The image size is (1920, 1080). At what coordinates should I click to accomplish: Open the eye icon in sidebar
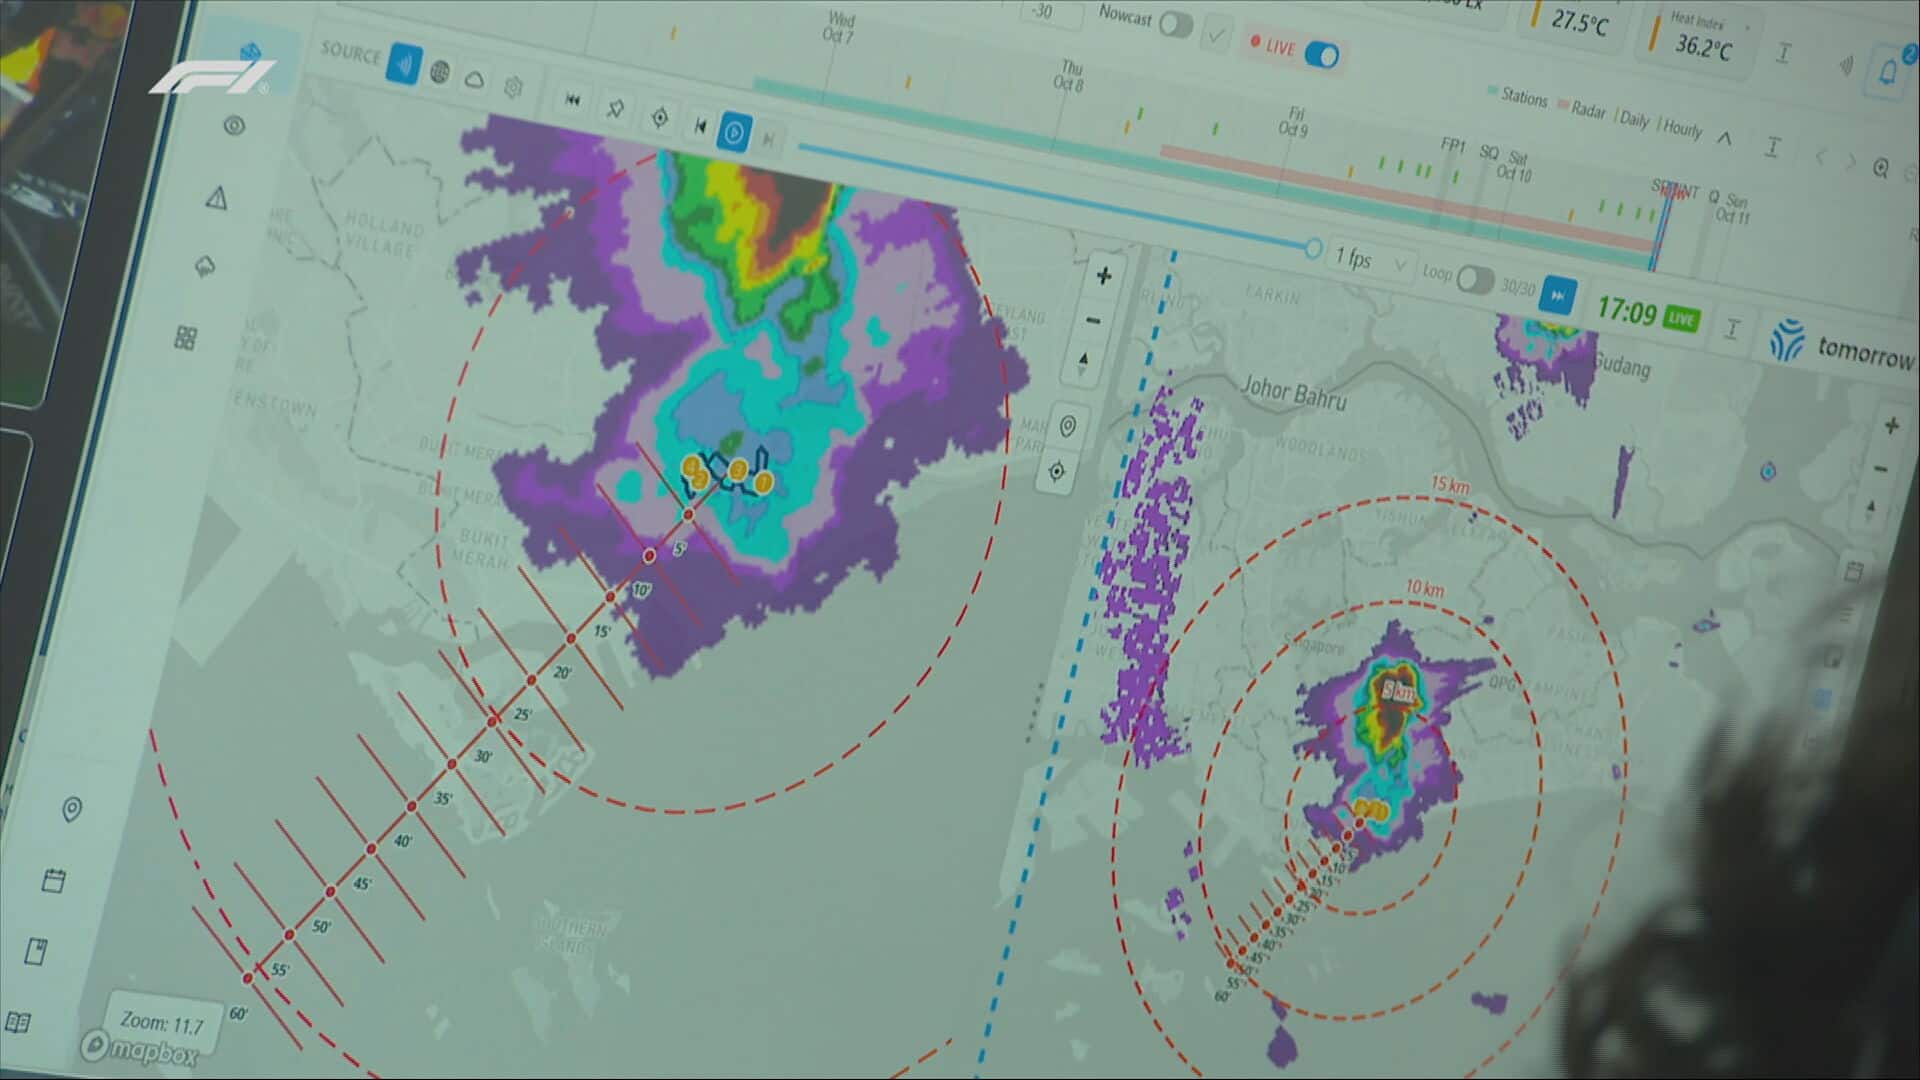[x=234, y=125]
